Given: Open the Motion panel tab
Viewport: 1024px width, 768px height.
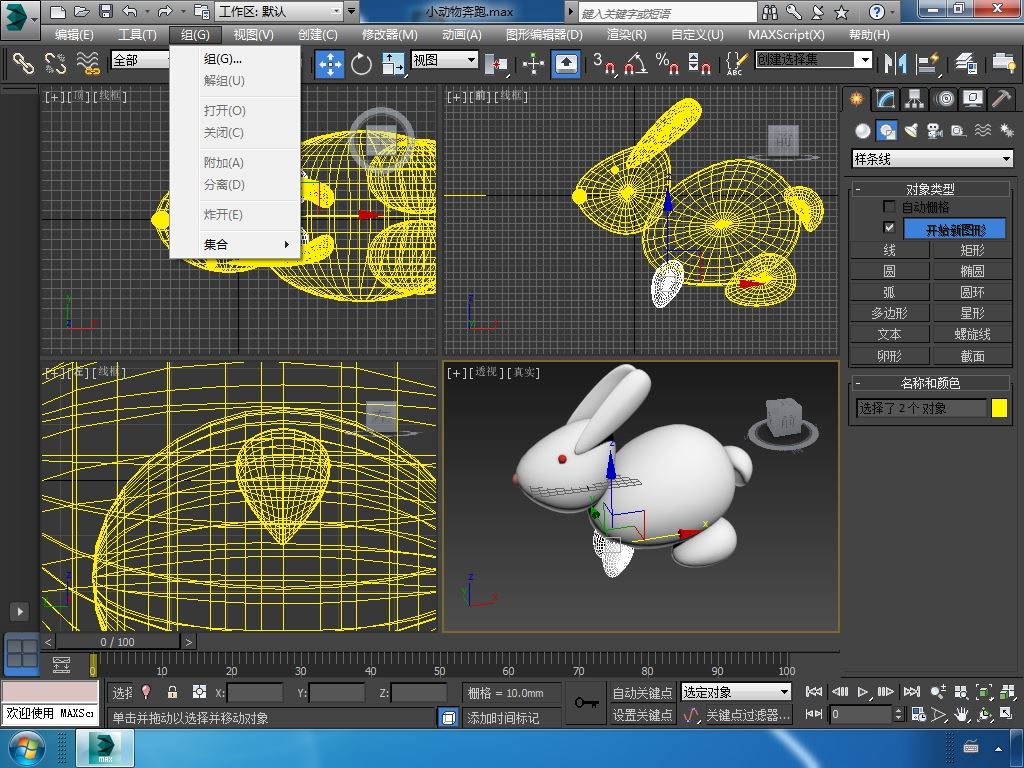Looking at the screenshot, I should [944, 99].
